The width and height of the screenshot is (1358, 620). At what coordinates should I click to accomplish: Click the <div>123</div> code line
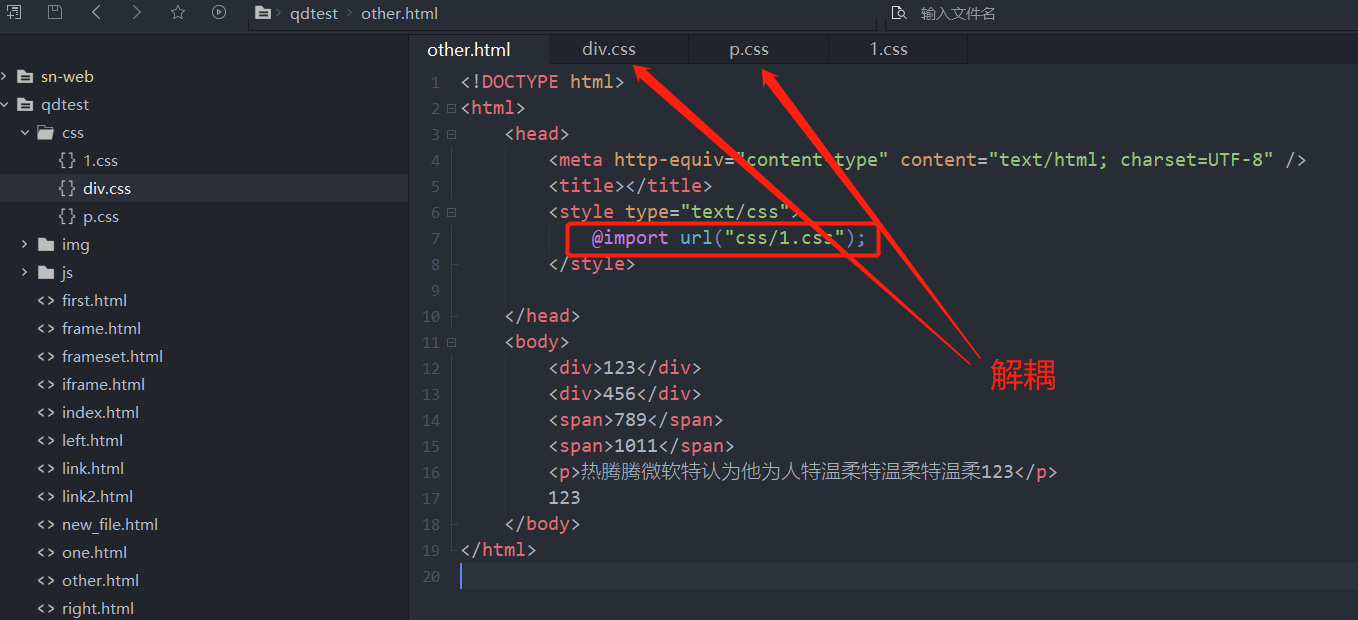point(625,368)
